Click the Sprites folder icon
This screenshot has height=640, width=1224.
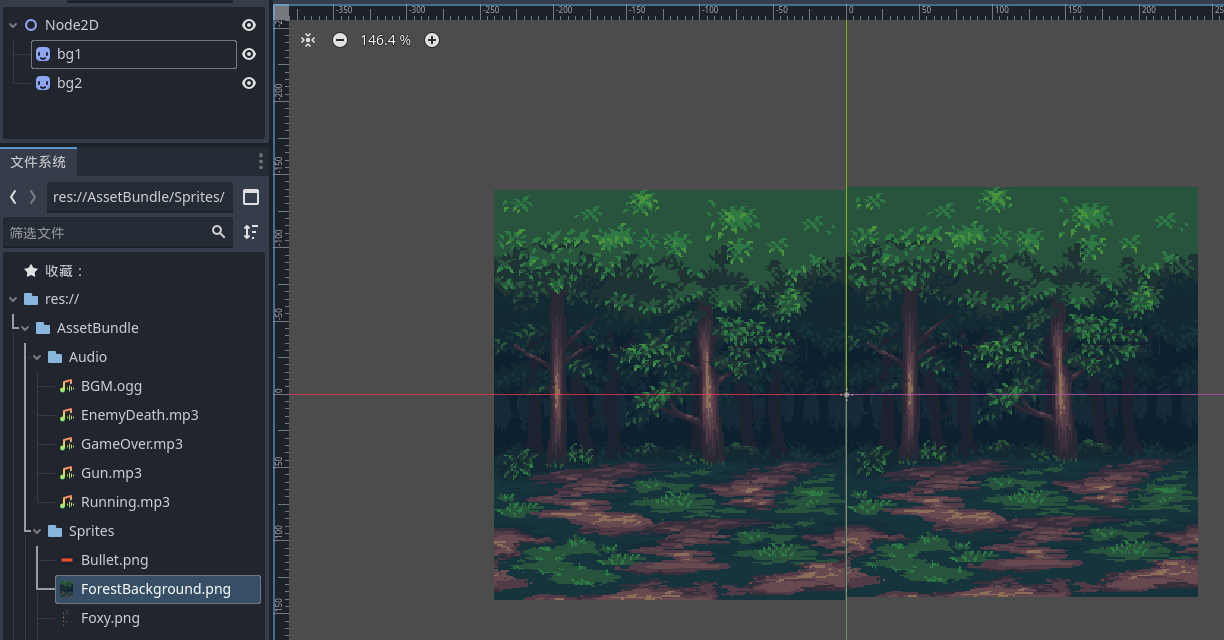pos(55,531)
